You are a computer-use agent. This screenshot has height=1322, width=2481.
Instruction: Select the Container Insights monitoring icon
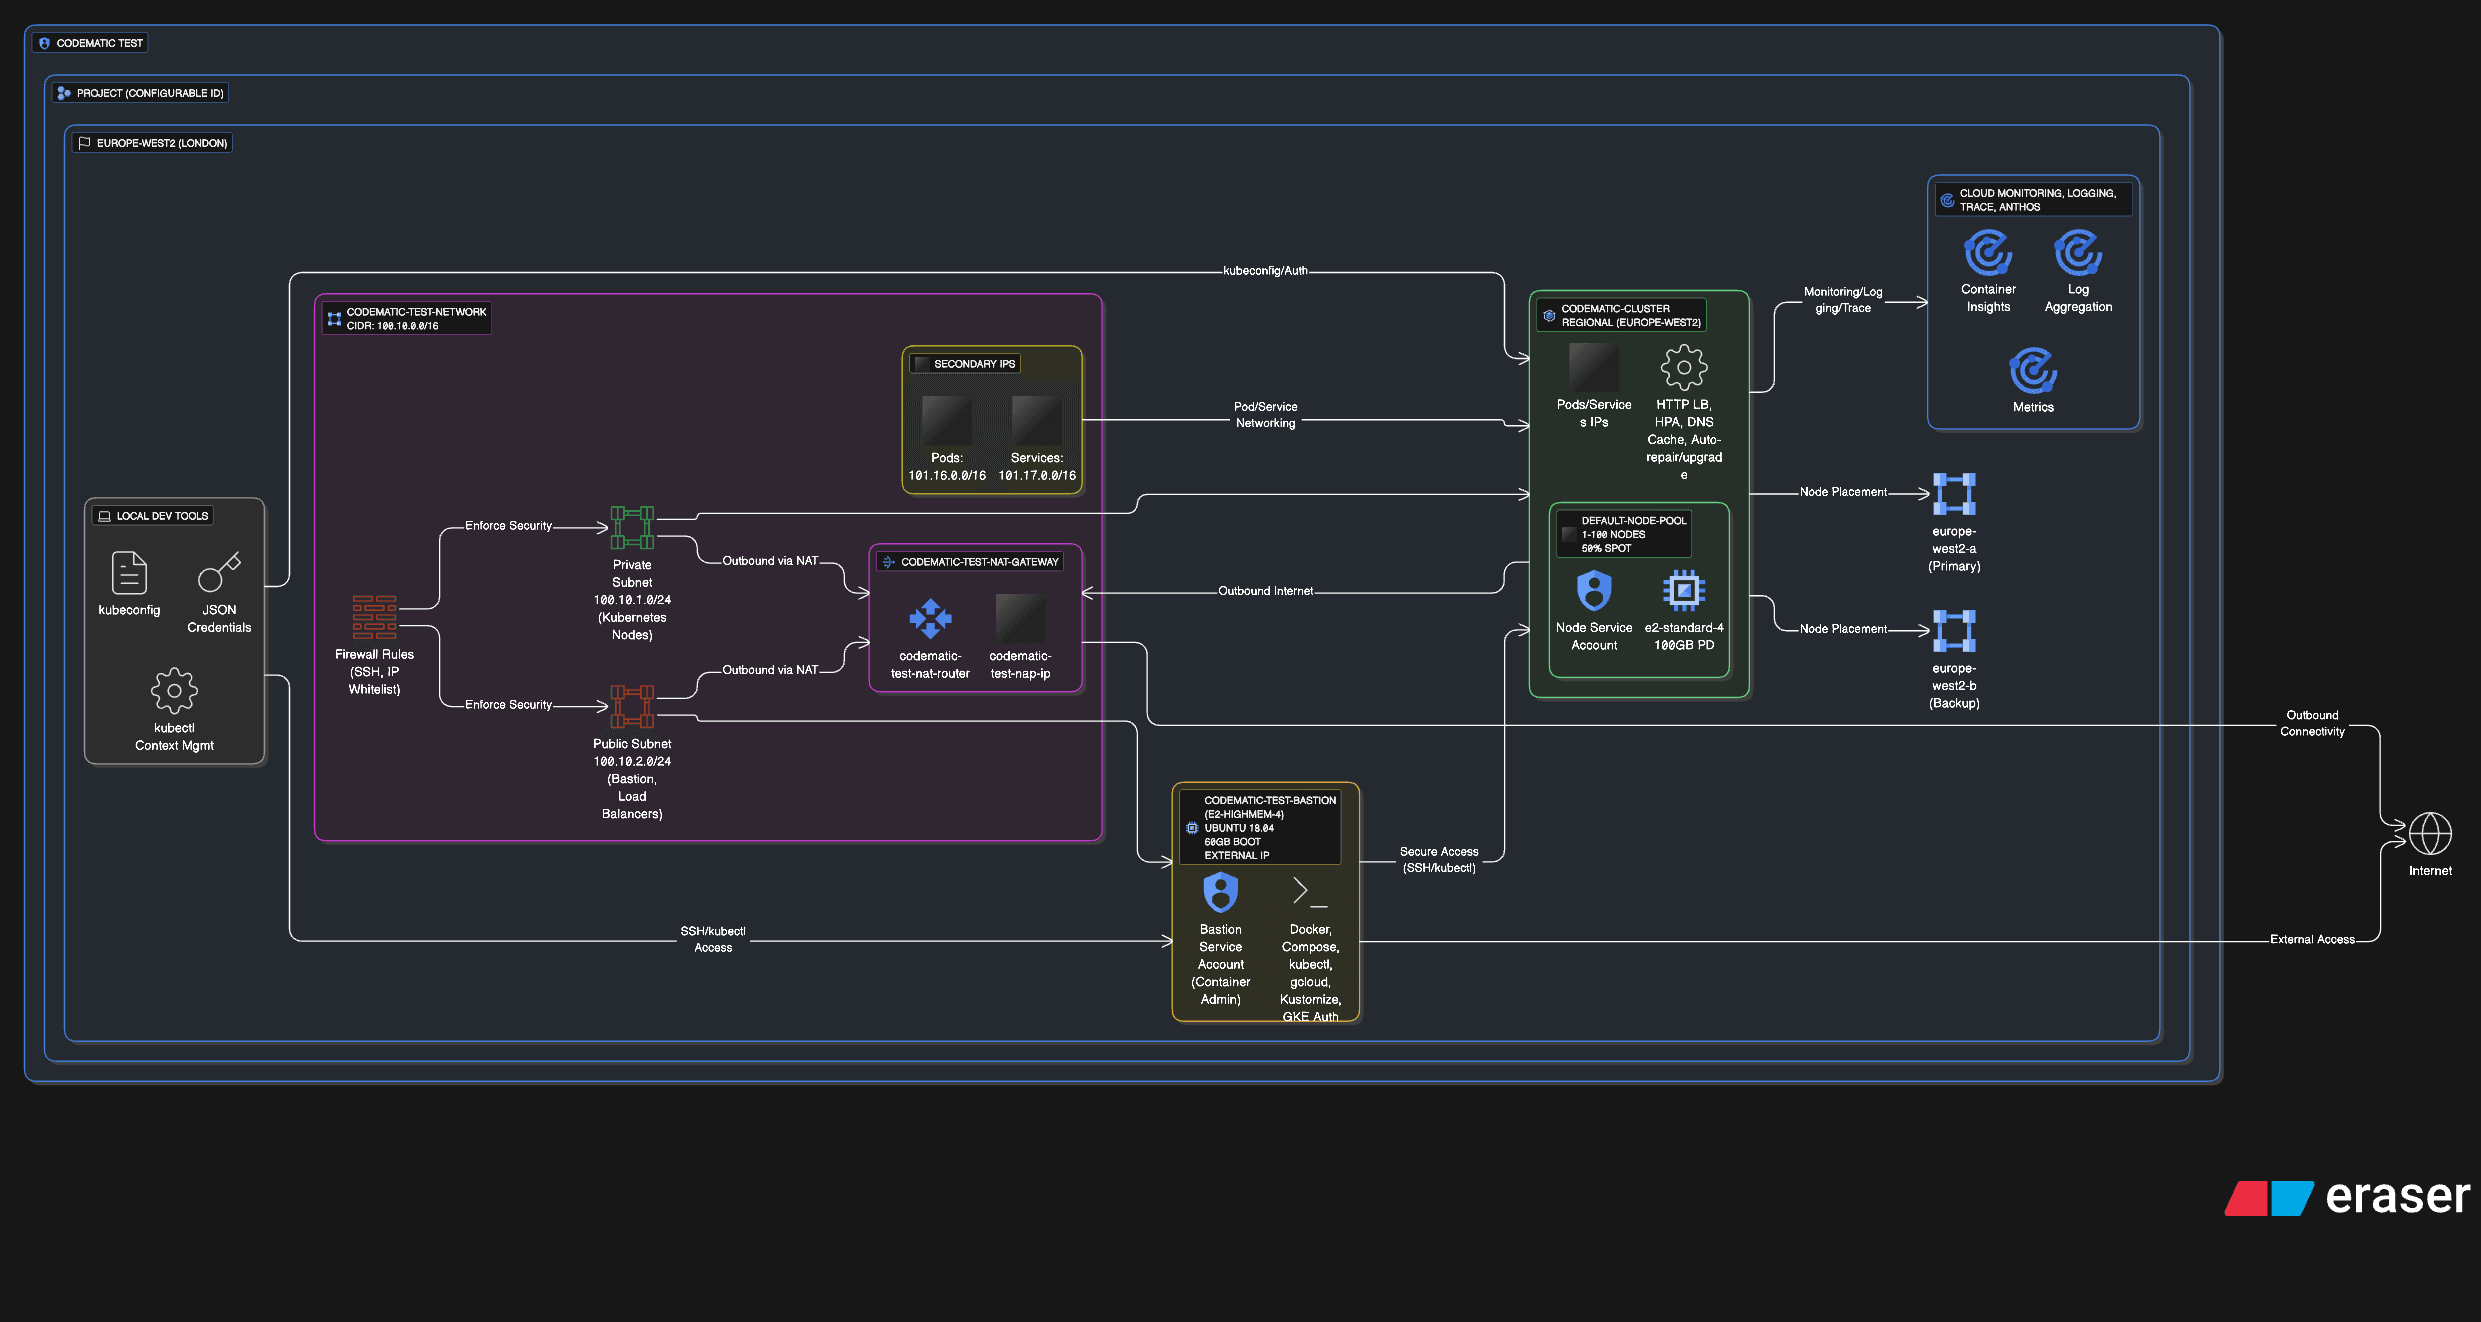pos(1988,252)
